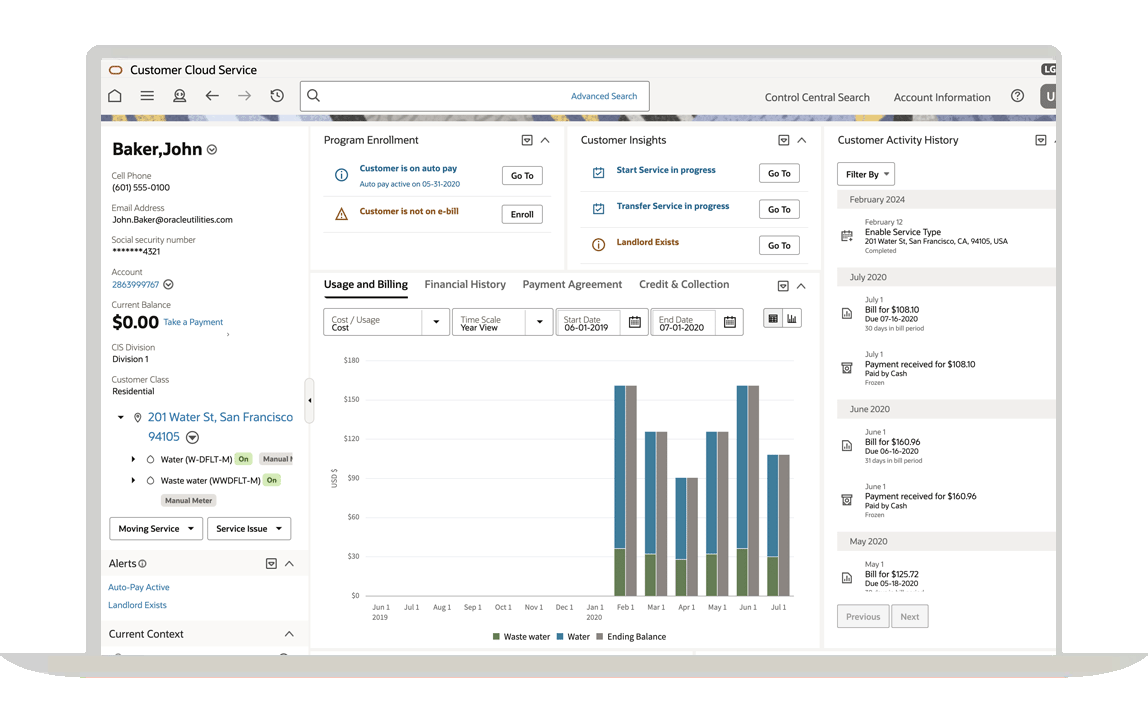Go to the Home icon
This screenshot has height=724, width=1148.
click(x=115, y=96)
